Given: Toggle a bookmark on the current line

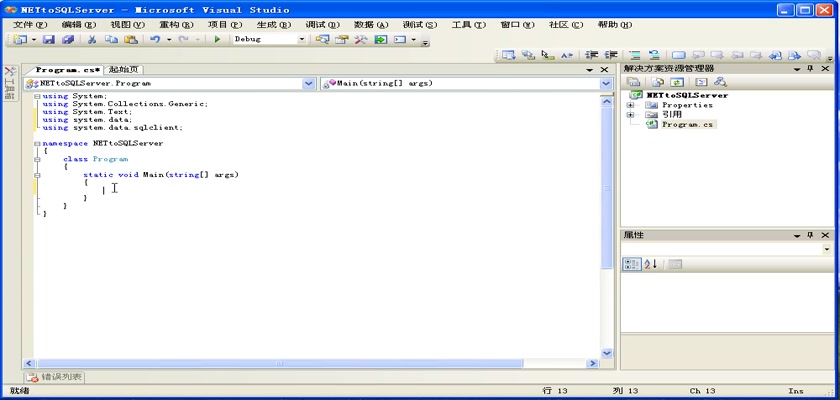Looking at the screenshot, I should 679,55.
